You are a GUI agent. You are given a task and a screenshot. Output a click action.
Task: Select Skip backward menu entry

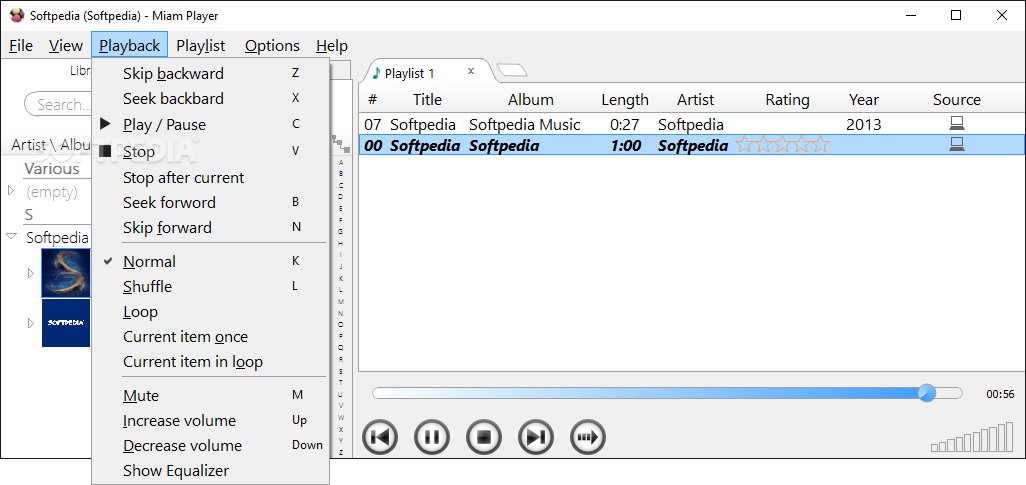(209, 73)
